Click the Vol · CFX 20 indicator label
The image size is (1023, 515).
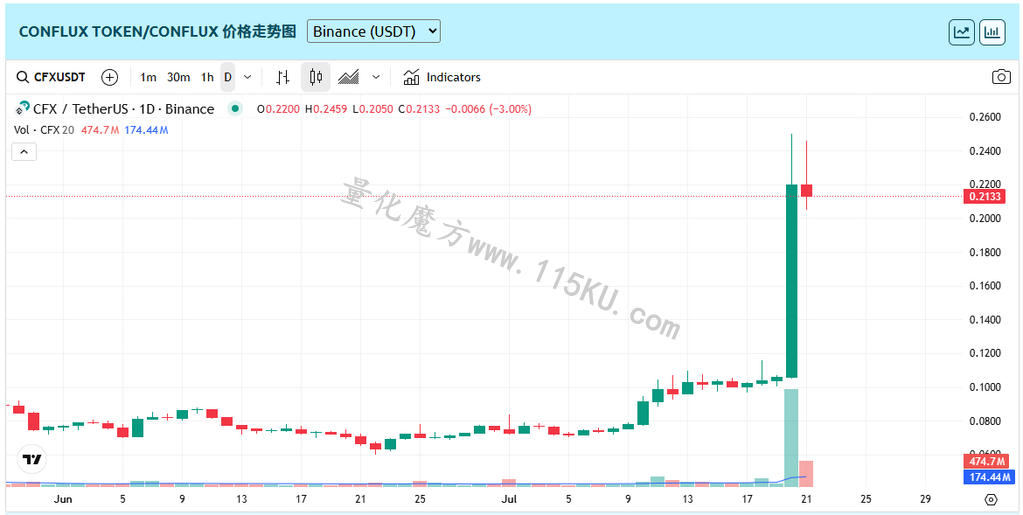click(44, 130)
